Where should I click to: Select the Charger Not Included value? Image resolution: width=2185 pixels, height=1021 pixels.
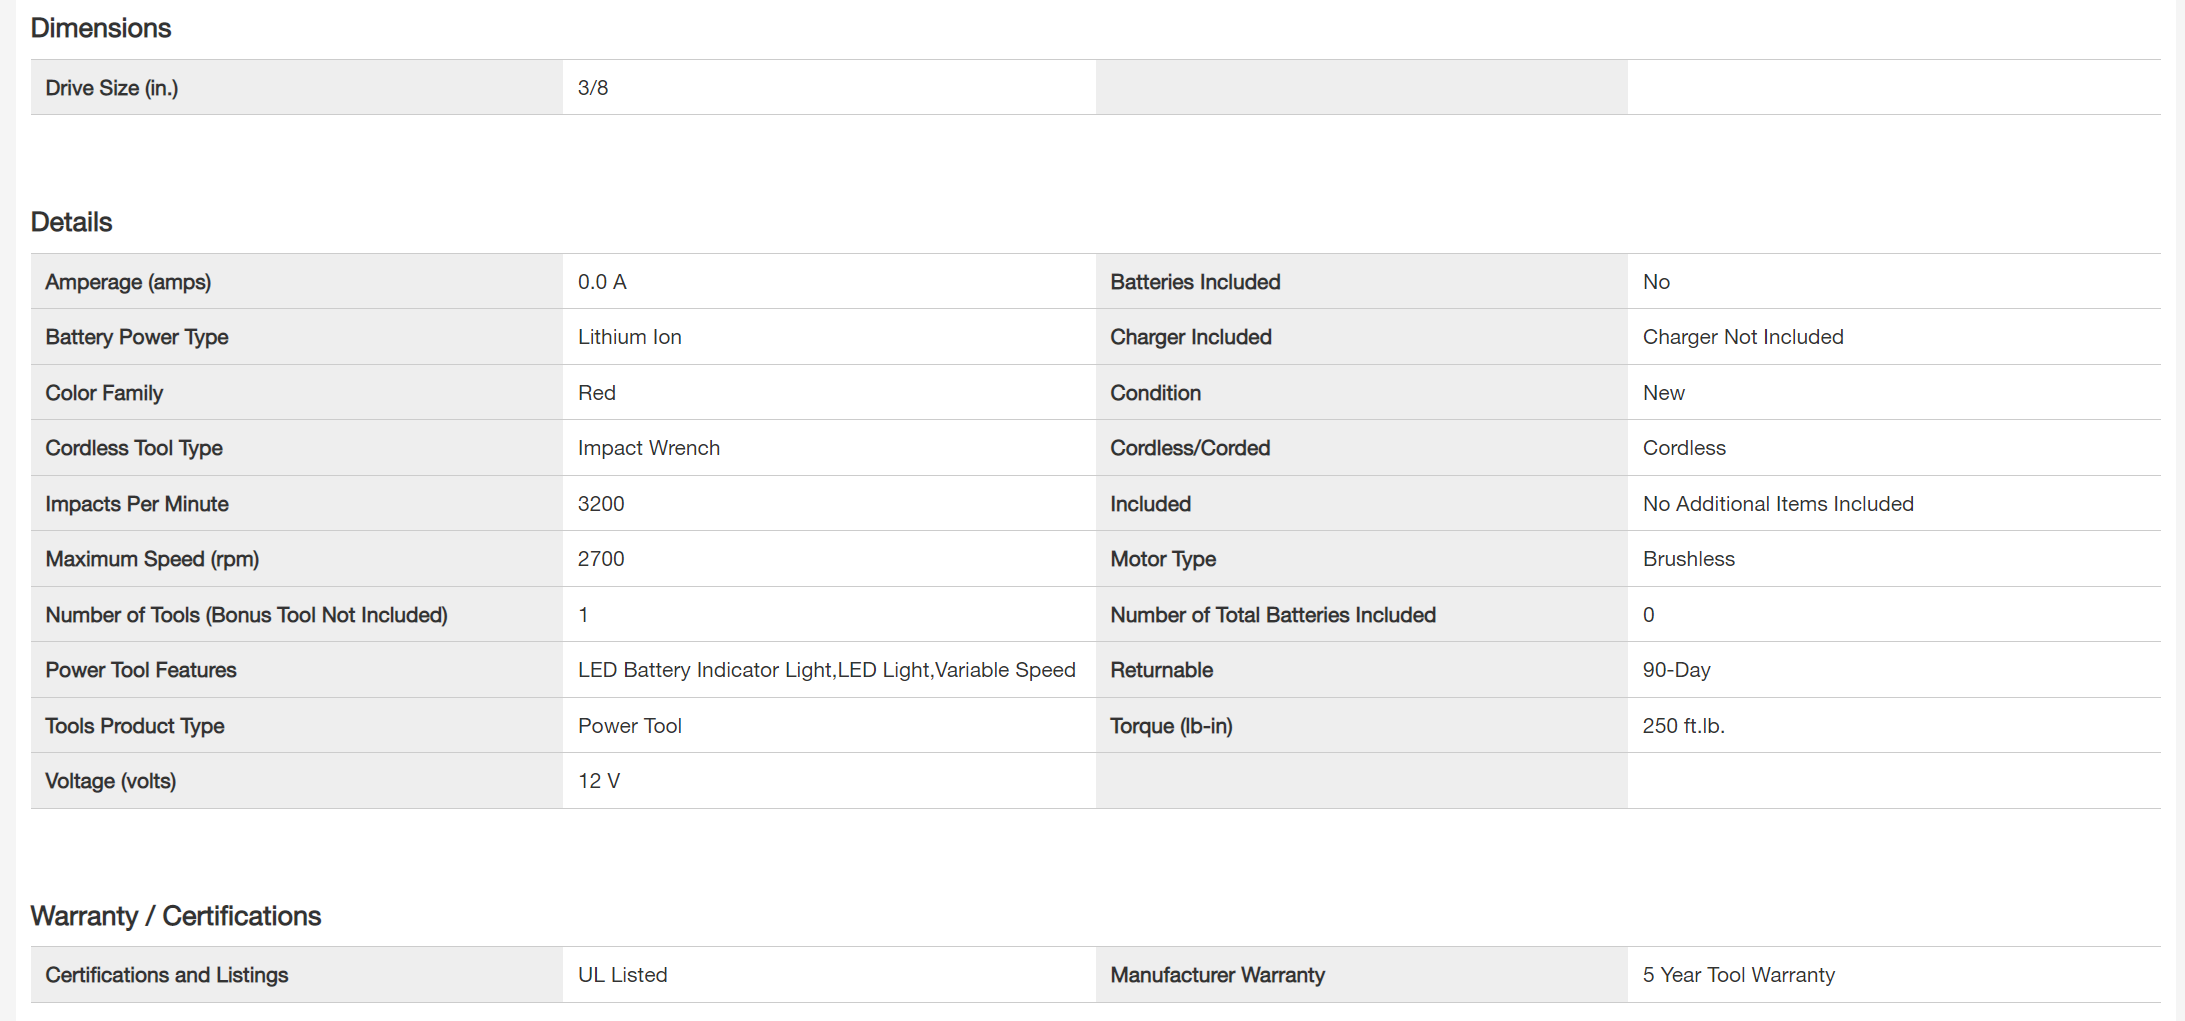[x=1742, y=337]
